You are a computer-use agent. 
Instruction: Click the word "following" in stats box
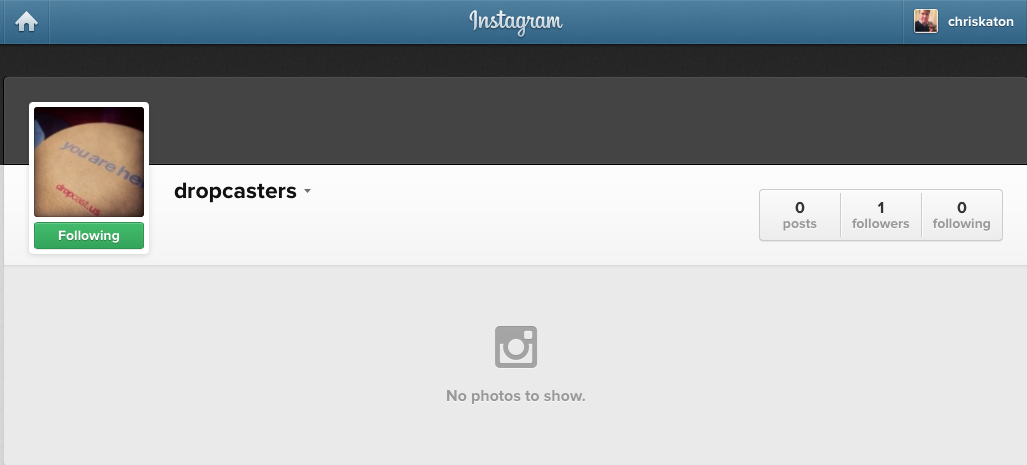pyautogui.click(x=962, y=224)
